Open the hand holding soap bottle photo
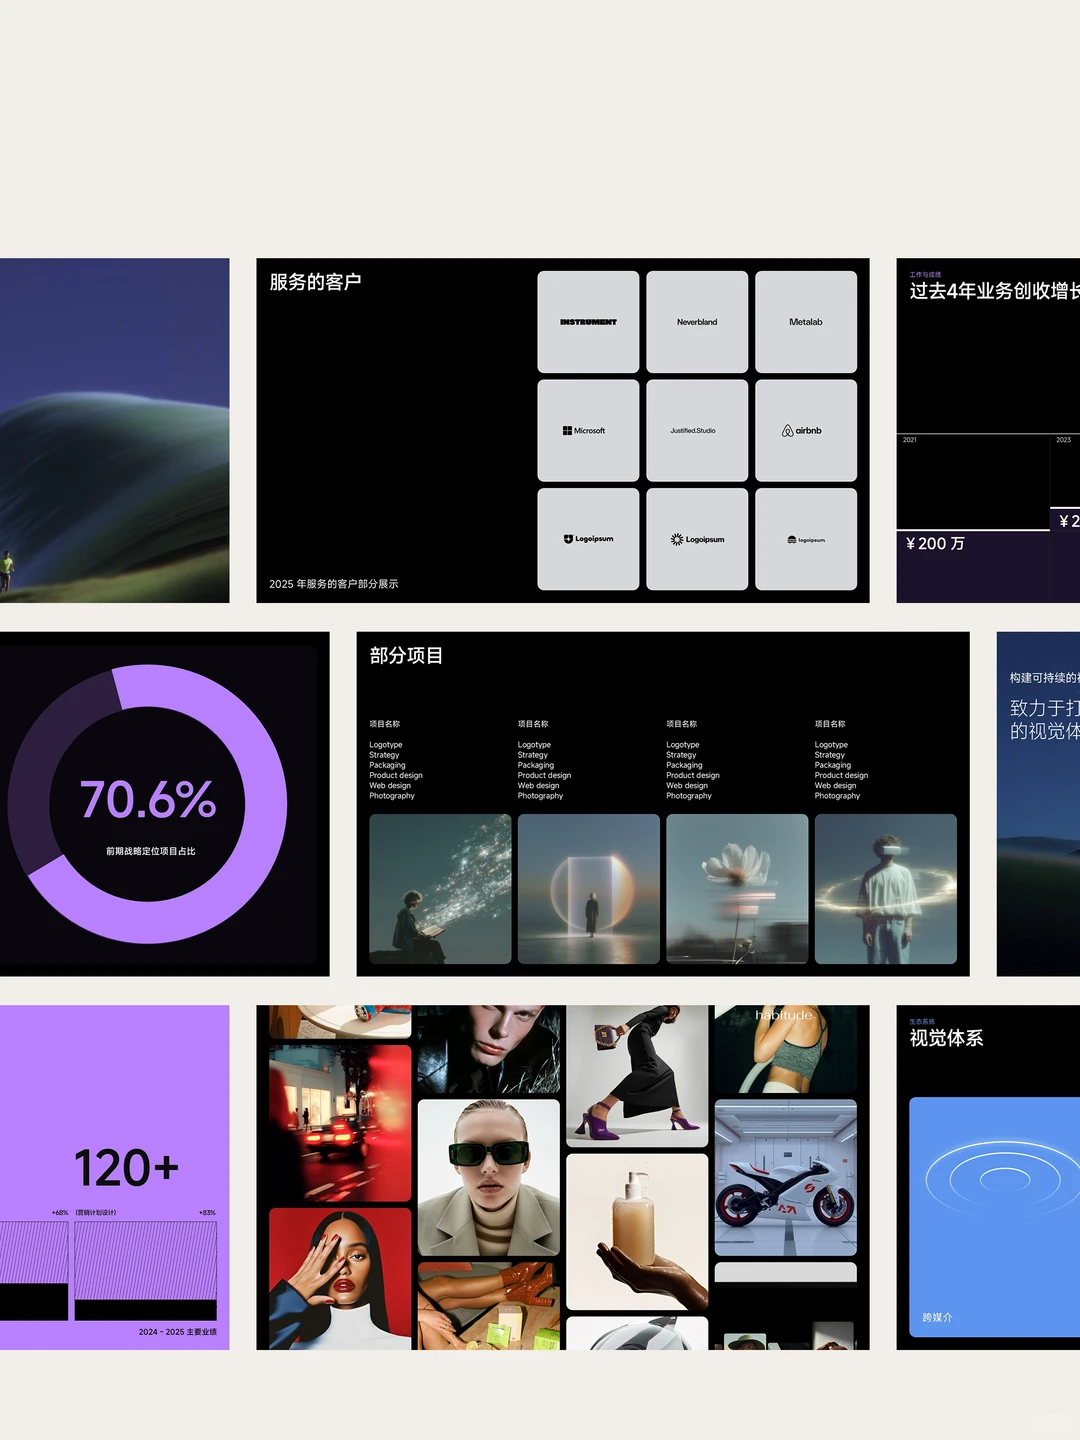1080x1440 pixels. 637,1232
